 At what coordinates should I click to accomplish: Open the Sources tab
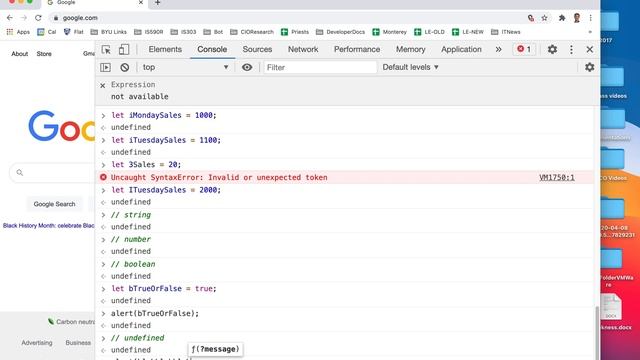[x=257, y=49]
